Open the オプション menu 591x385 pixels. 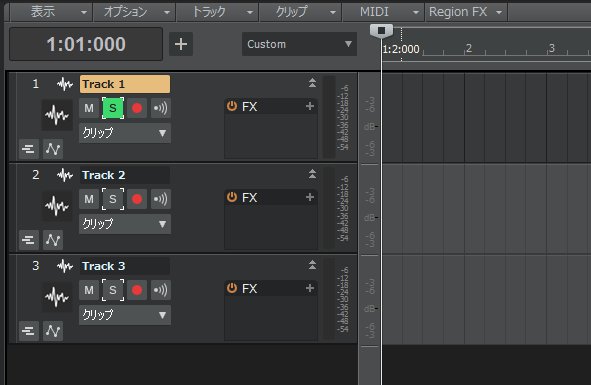pos(134,12)
